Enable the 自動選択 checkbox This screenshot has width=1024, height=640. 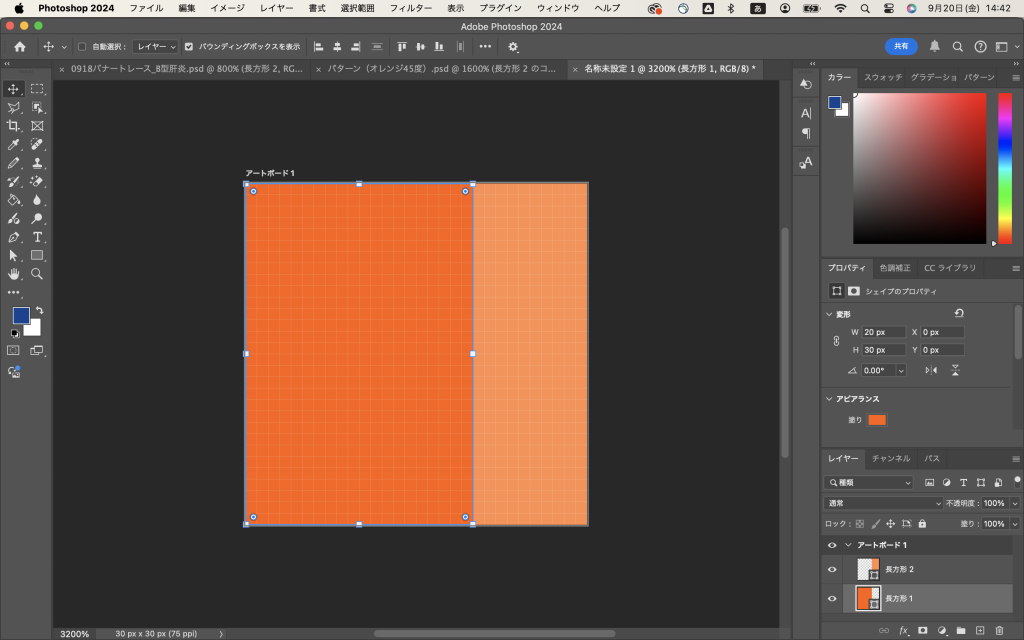pyautogui.click(x=82, y=46)
